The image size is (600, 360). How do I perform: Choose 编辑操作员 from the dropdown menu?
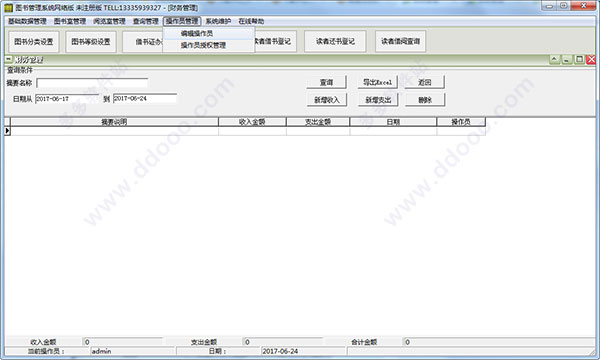(x=209, y=34)
